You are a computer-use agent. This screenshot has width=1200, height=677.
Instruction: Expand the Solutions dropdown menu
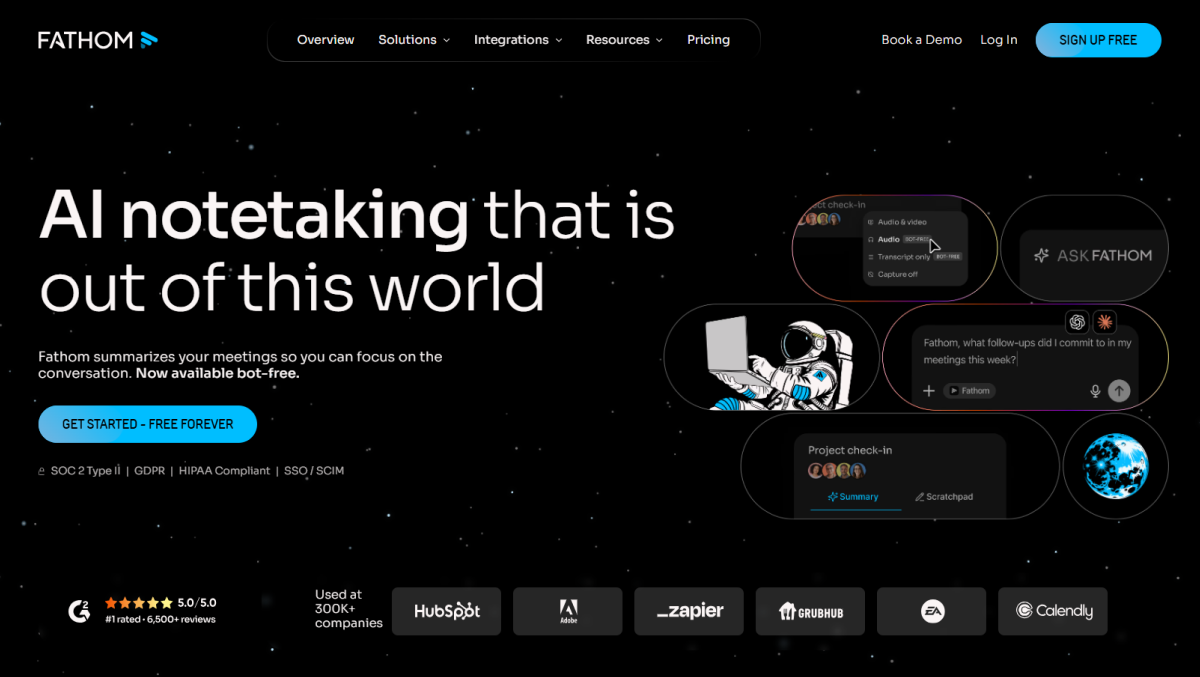(x=414, y=40)
